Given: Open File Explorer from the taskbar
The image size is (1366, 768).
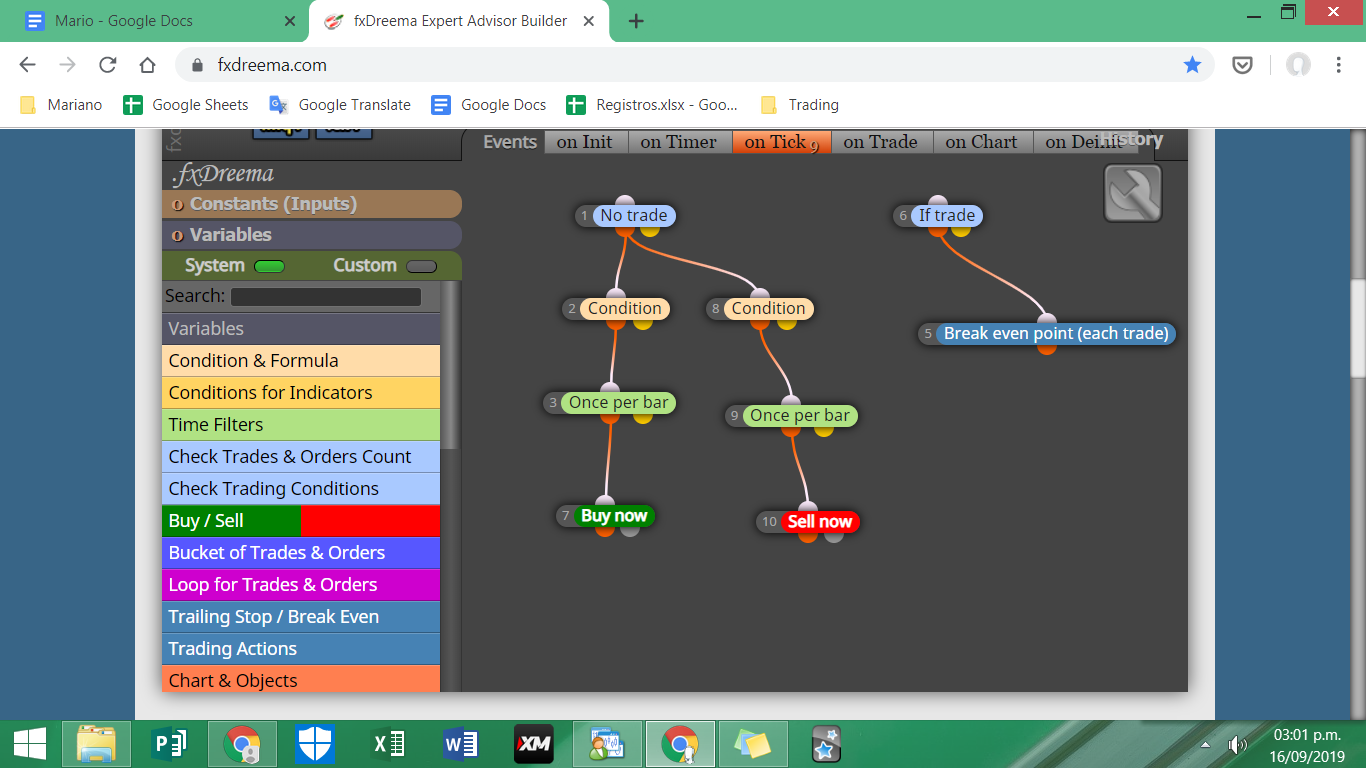Looking at the screenshot, I should (x=96, y=744).
